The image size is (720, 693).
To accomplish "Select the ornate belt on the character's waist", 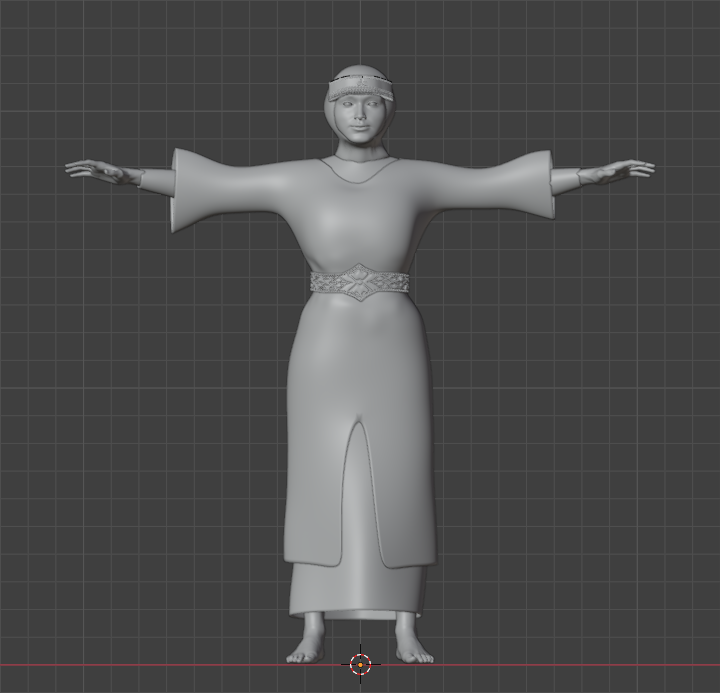I will [360, 283].
